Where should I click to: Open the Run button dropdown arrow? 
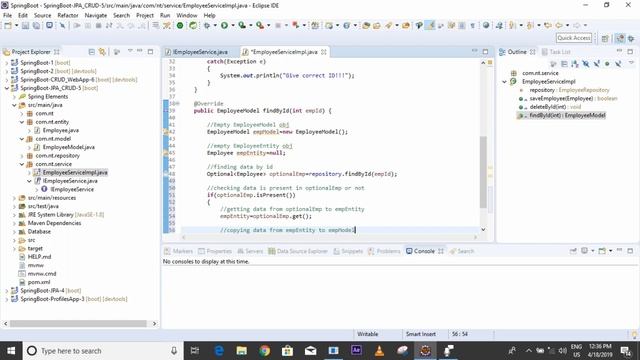233,25
